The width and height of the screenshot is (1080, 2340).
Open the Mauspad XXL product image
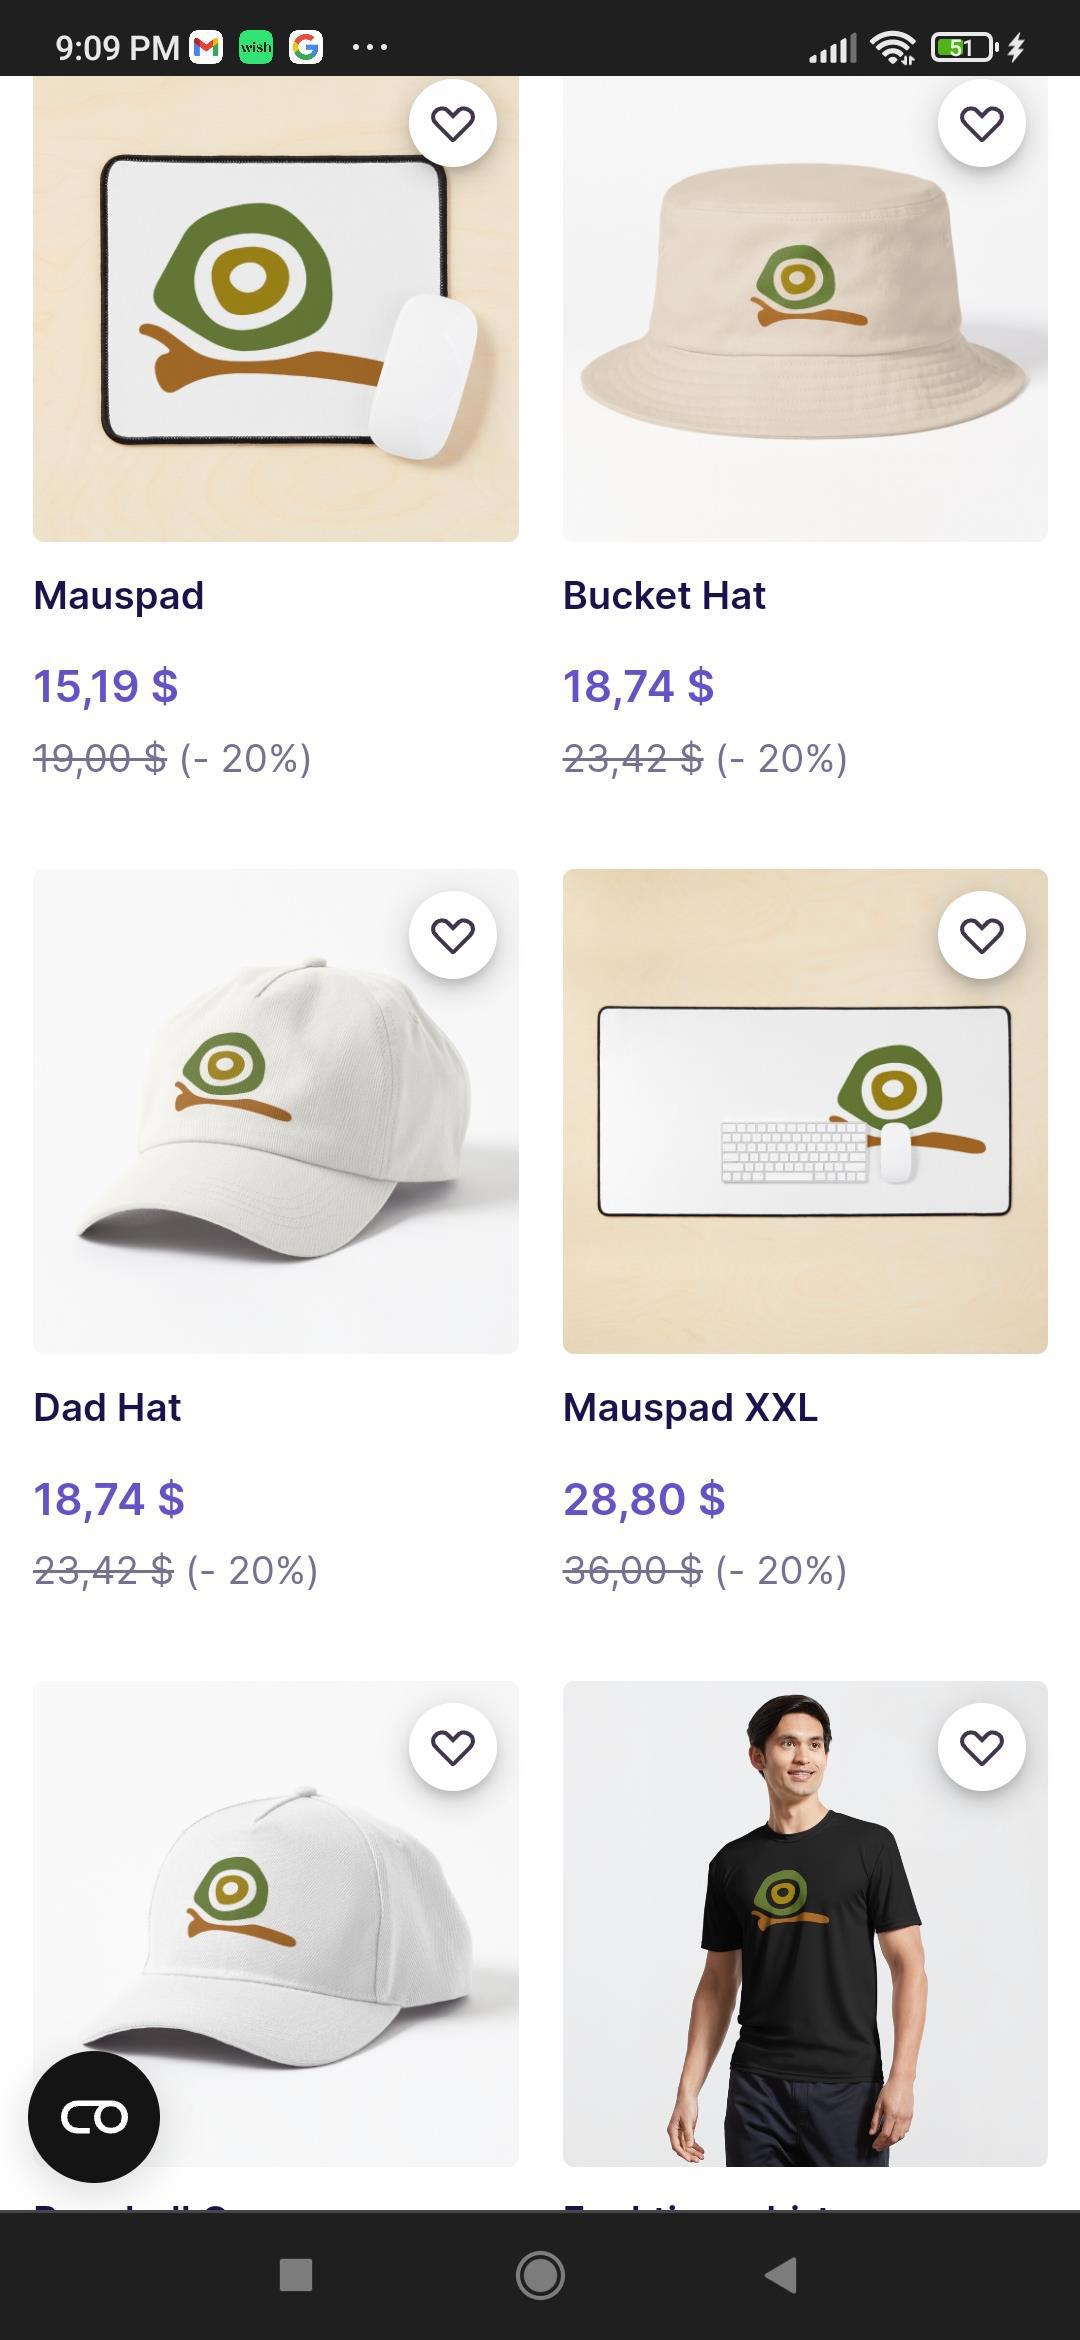[805, 1110]
